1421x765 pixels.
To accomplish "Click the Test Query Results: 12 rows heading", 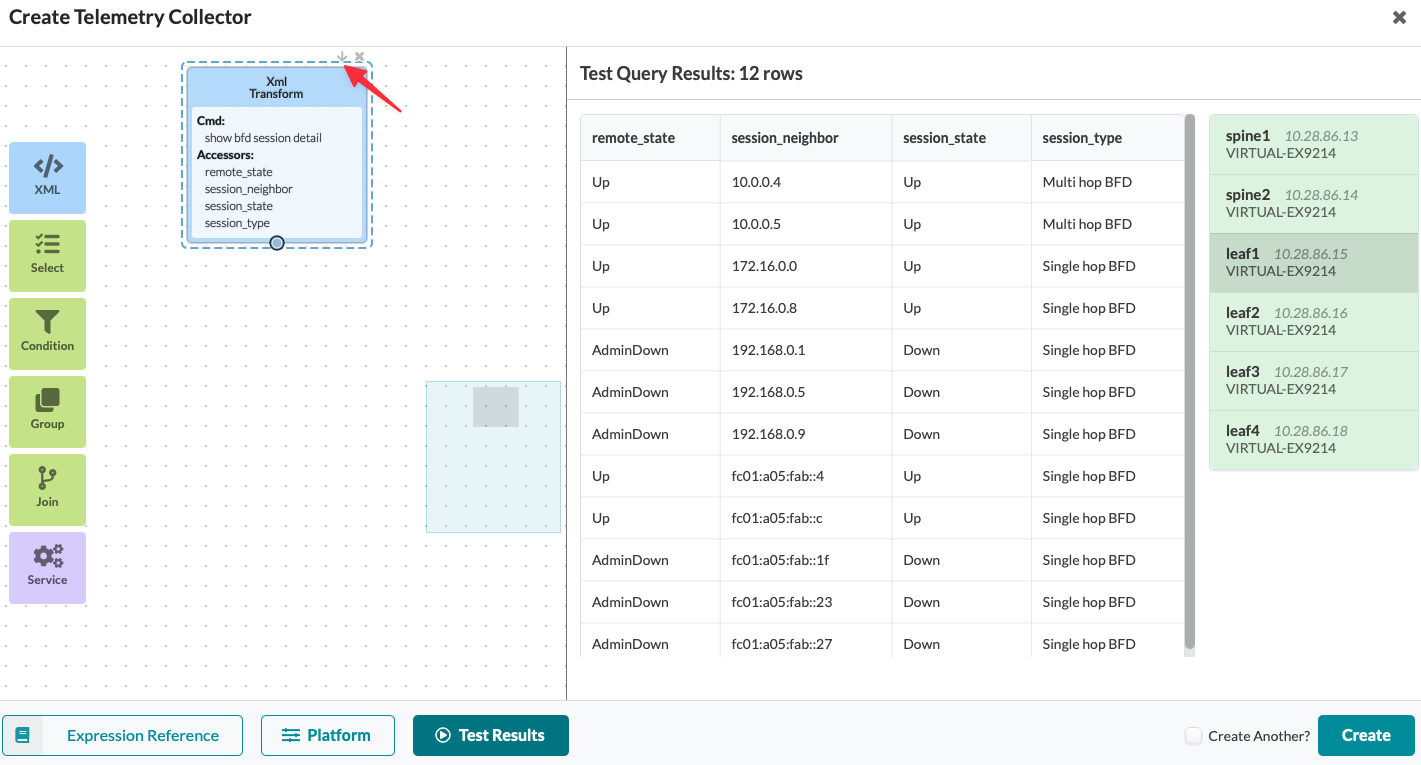I will pyautogui.click(x=691, y=73).
